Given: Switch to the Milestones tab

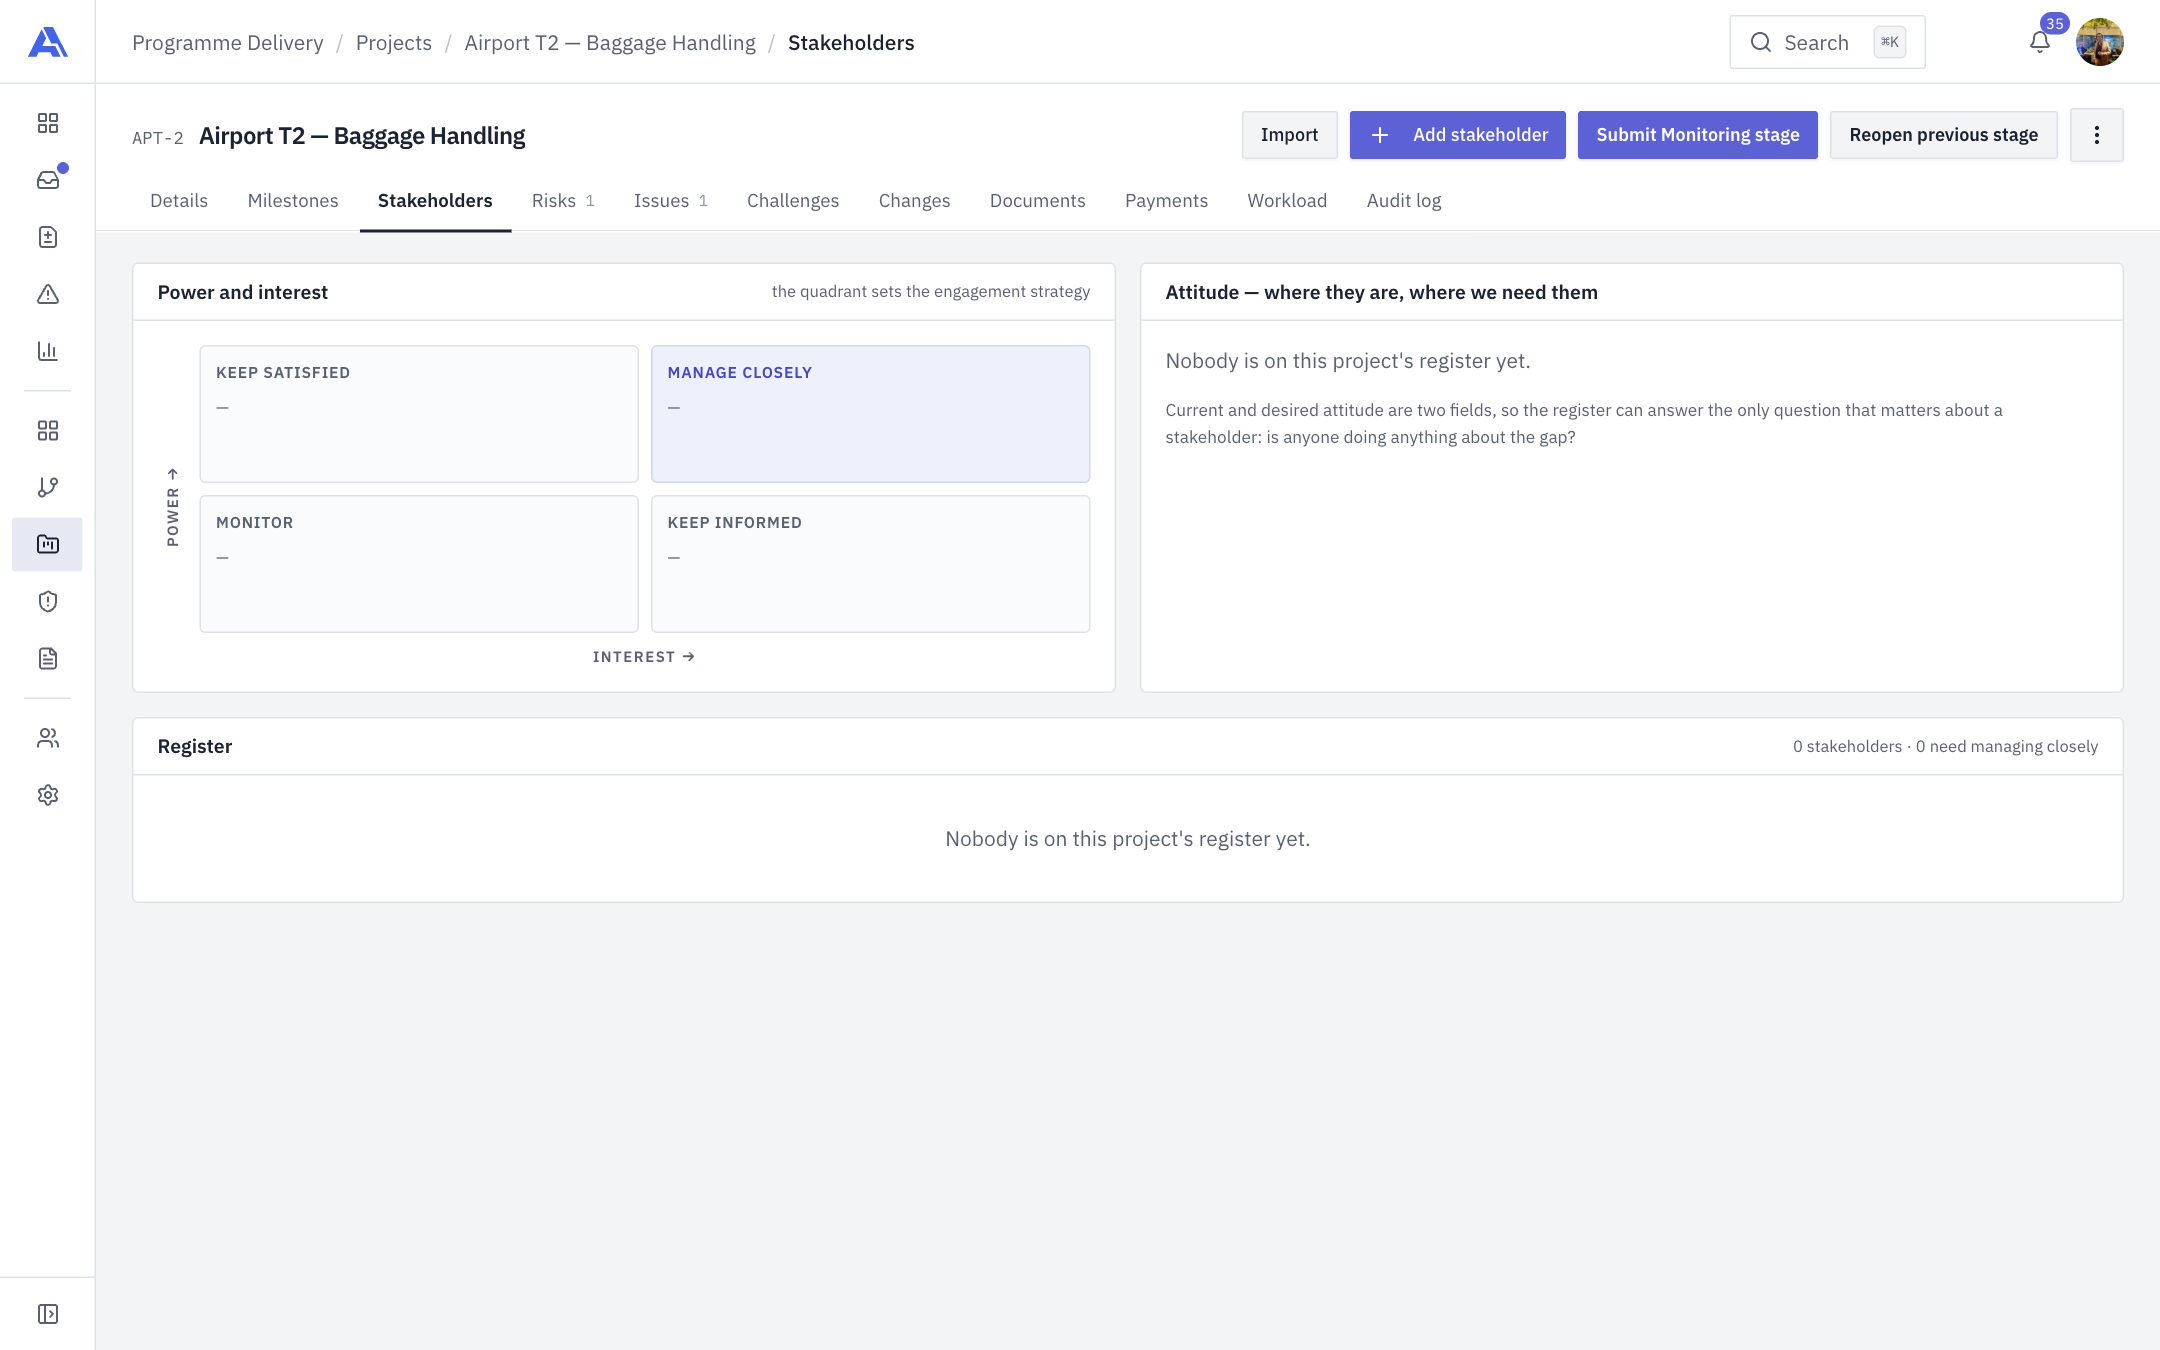Looking at the screenshot, I should coord(293,201).
